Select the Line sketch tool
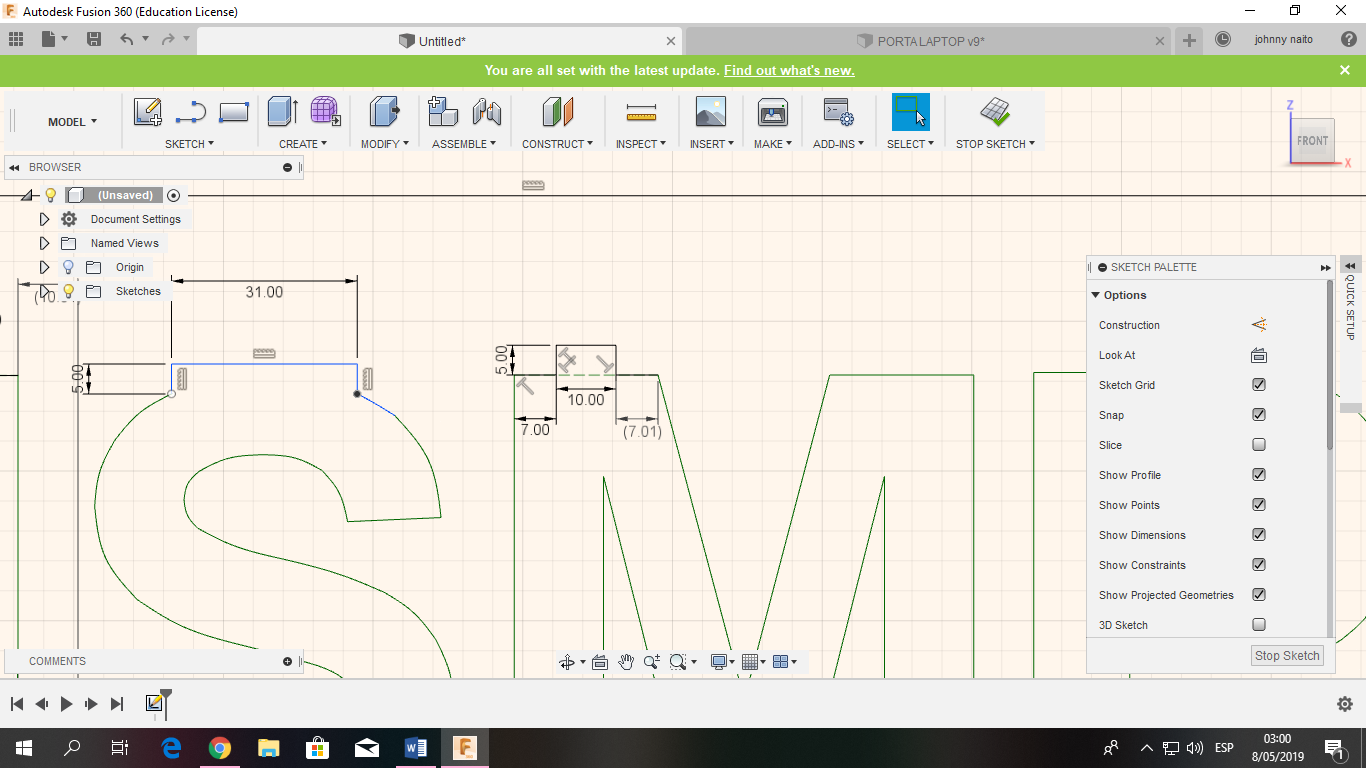The width and height of the screenshot is (1366, 768). (190, 112)
